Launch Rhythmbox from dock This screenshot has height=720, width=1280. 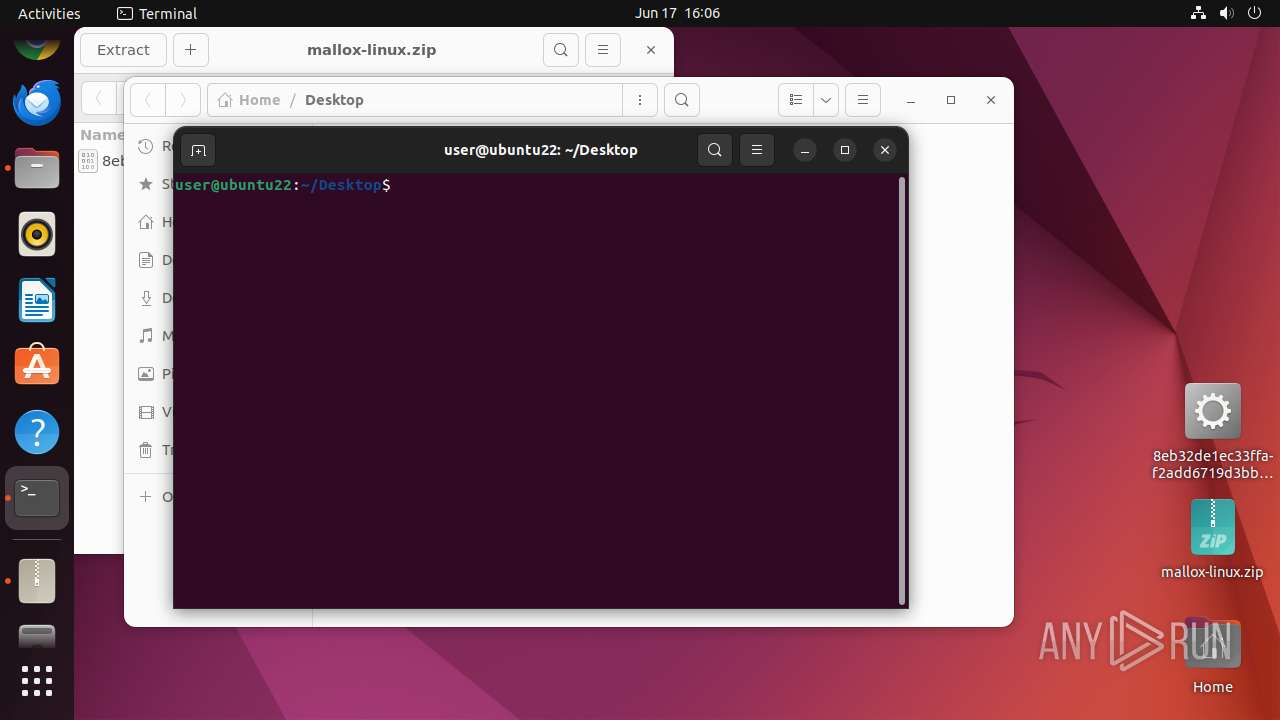(37, 234)
